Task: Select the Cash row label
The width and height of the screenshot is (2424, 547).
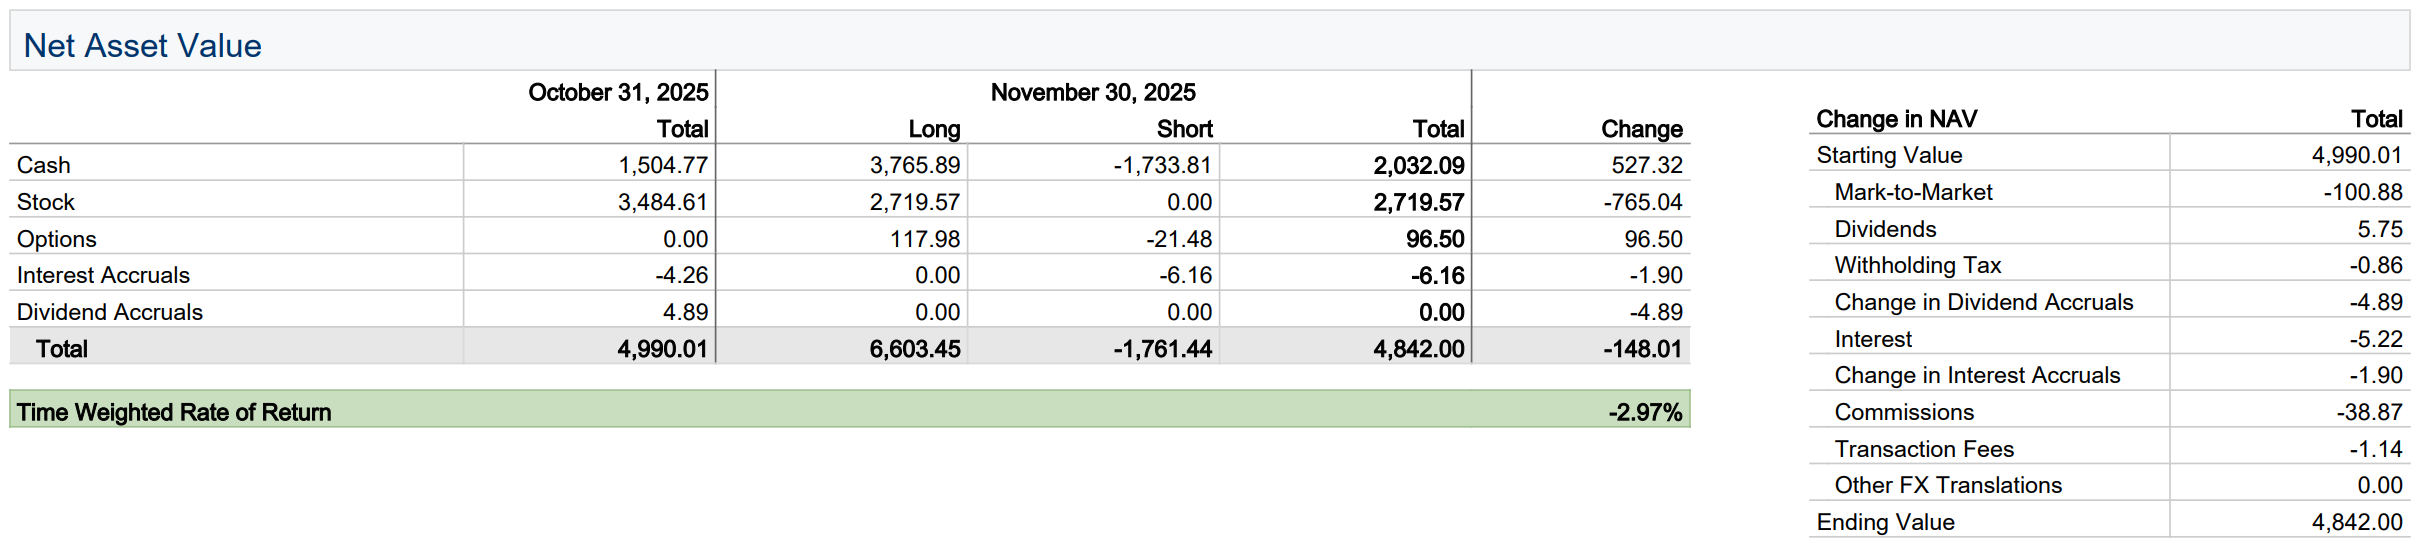Action: pyautogui.click(x=44, y=165)
